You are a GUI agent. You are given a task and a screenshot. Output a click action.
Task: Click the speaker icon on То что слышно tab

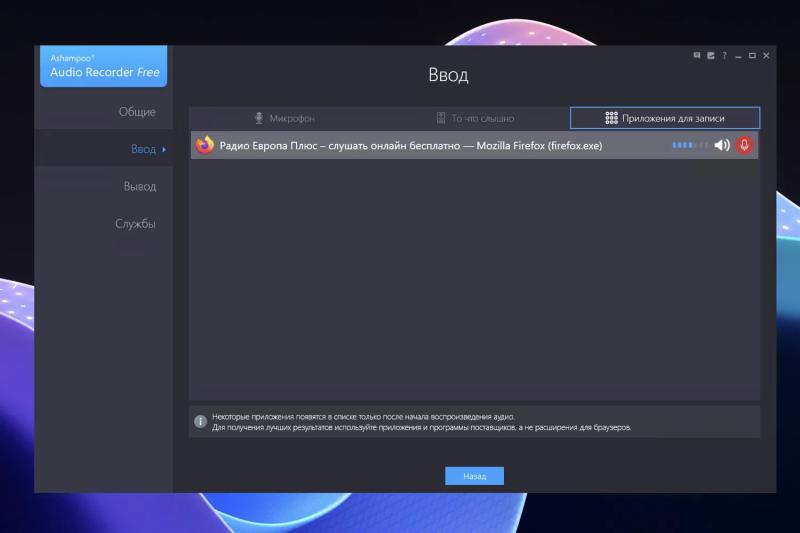point(441,118)
